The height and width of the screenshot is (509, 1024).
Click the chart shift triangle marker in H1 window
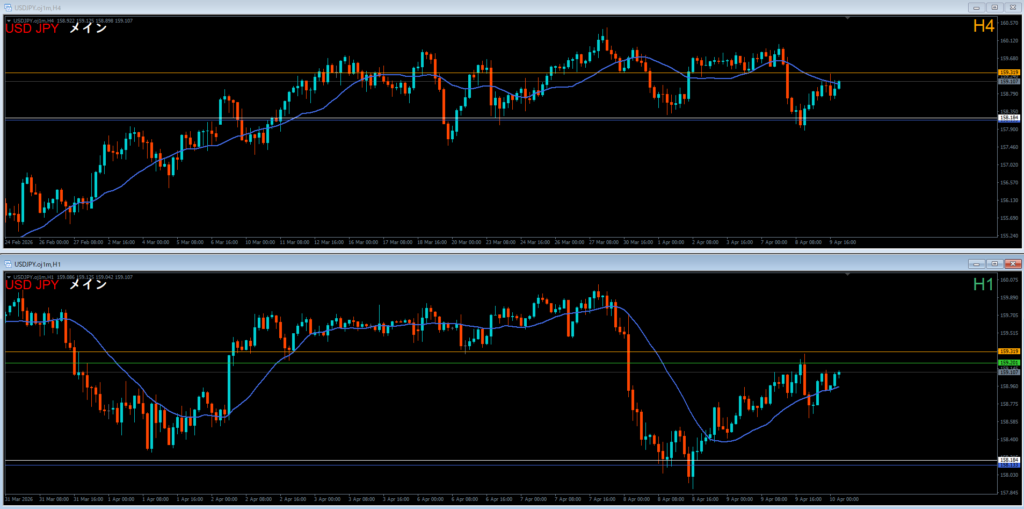pos(848,276)
